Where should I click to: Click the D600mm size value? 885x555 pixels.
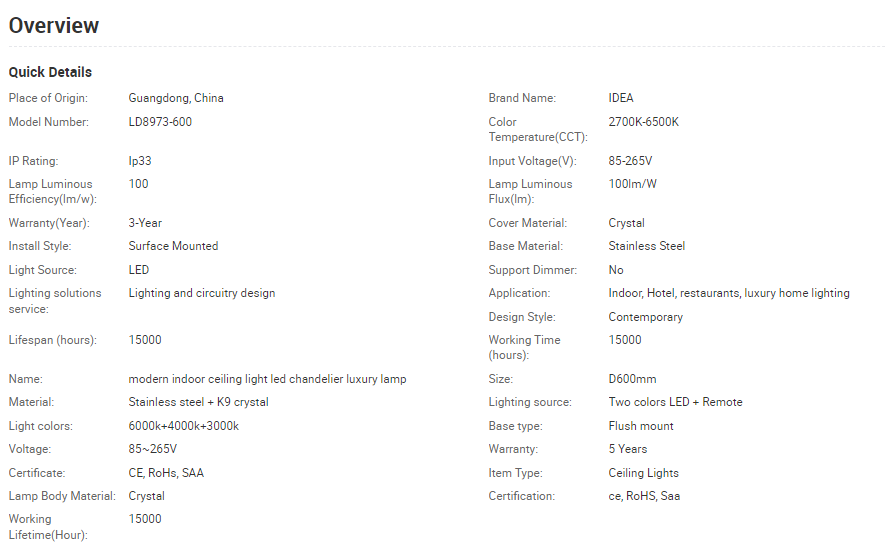click(632, 379)
